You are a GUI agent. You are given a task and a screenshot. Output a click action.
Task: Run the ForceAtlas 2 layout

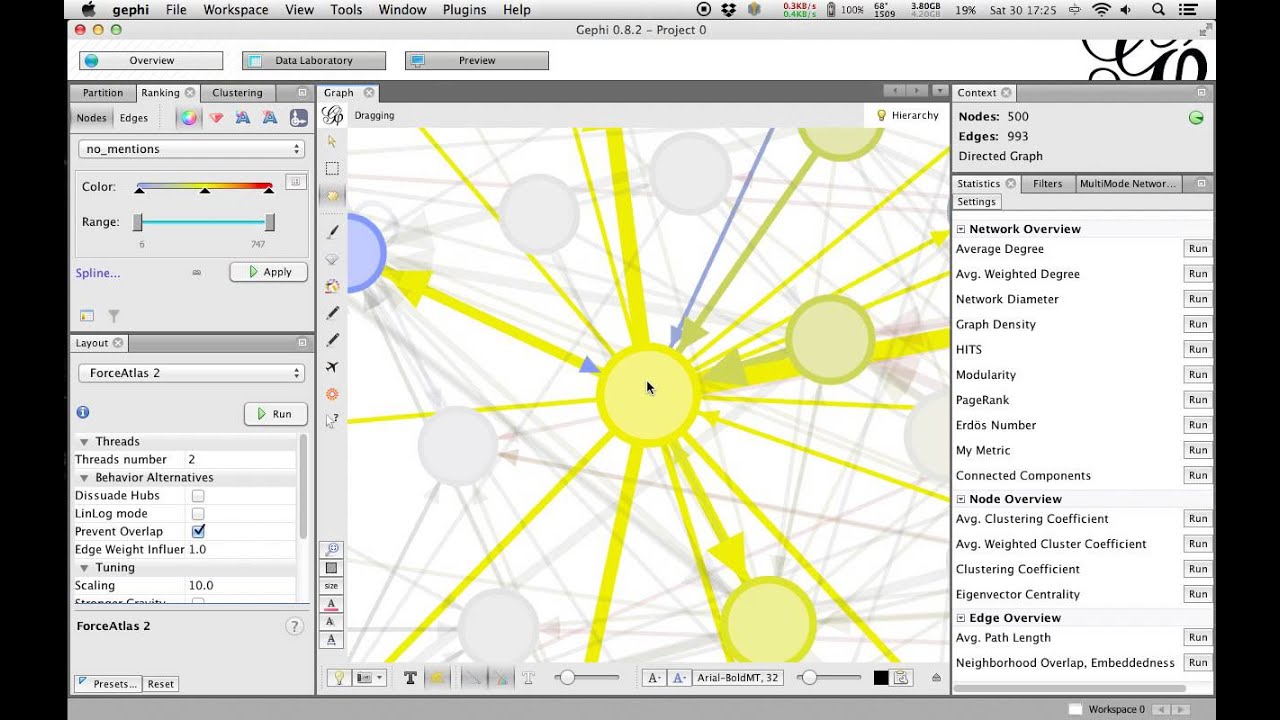275,414
